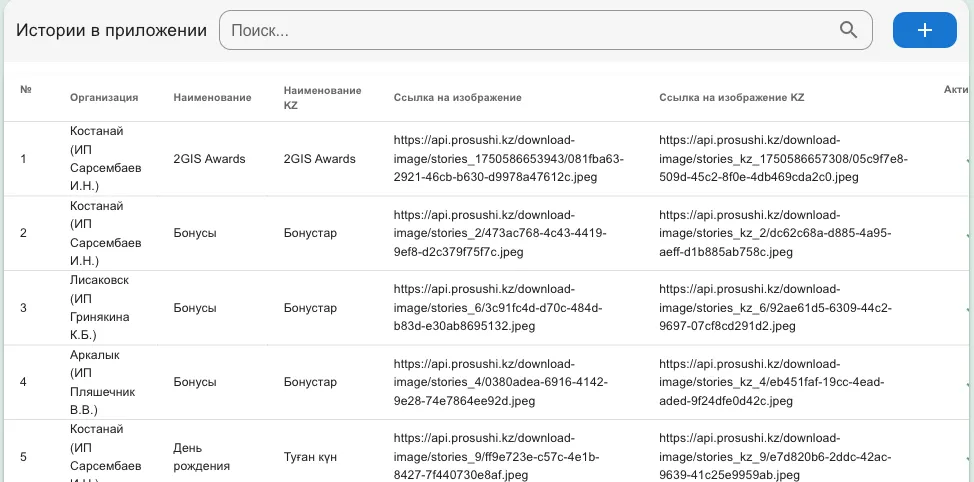Click image link containing stories_1750586653943

[x=509, y=159]
